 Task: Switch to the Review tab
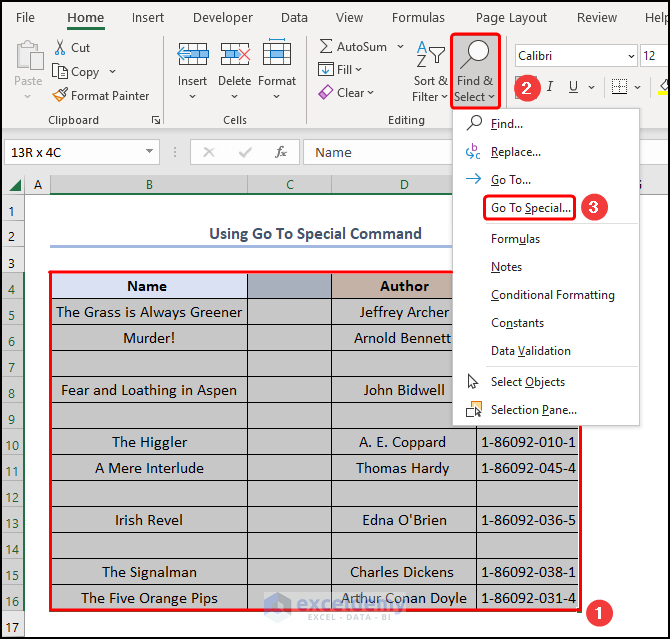597,18
